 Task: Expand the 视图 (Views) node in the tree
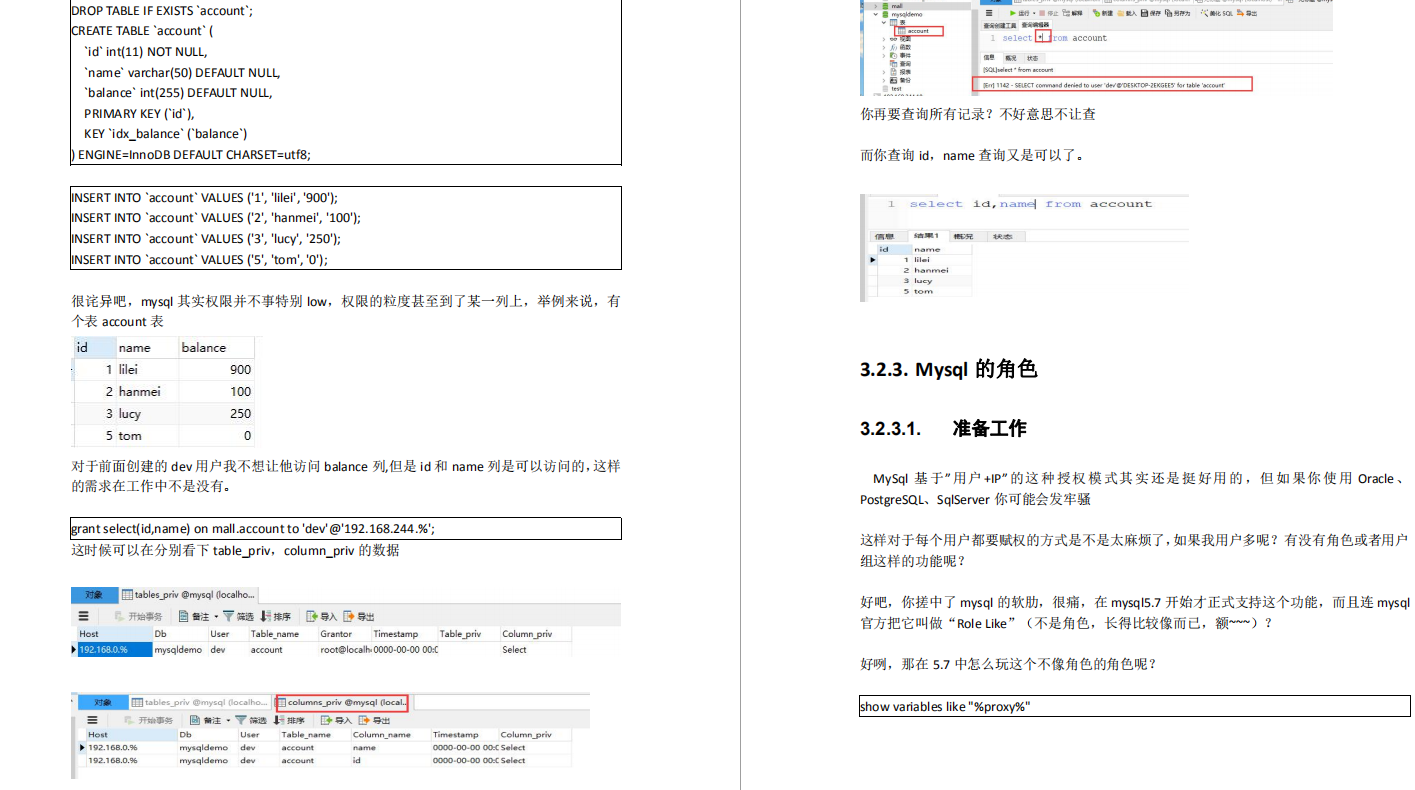883,39
